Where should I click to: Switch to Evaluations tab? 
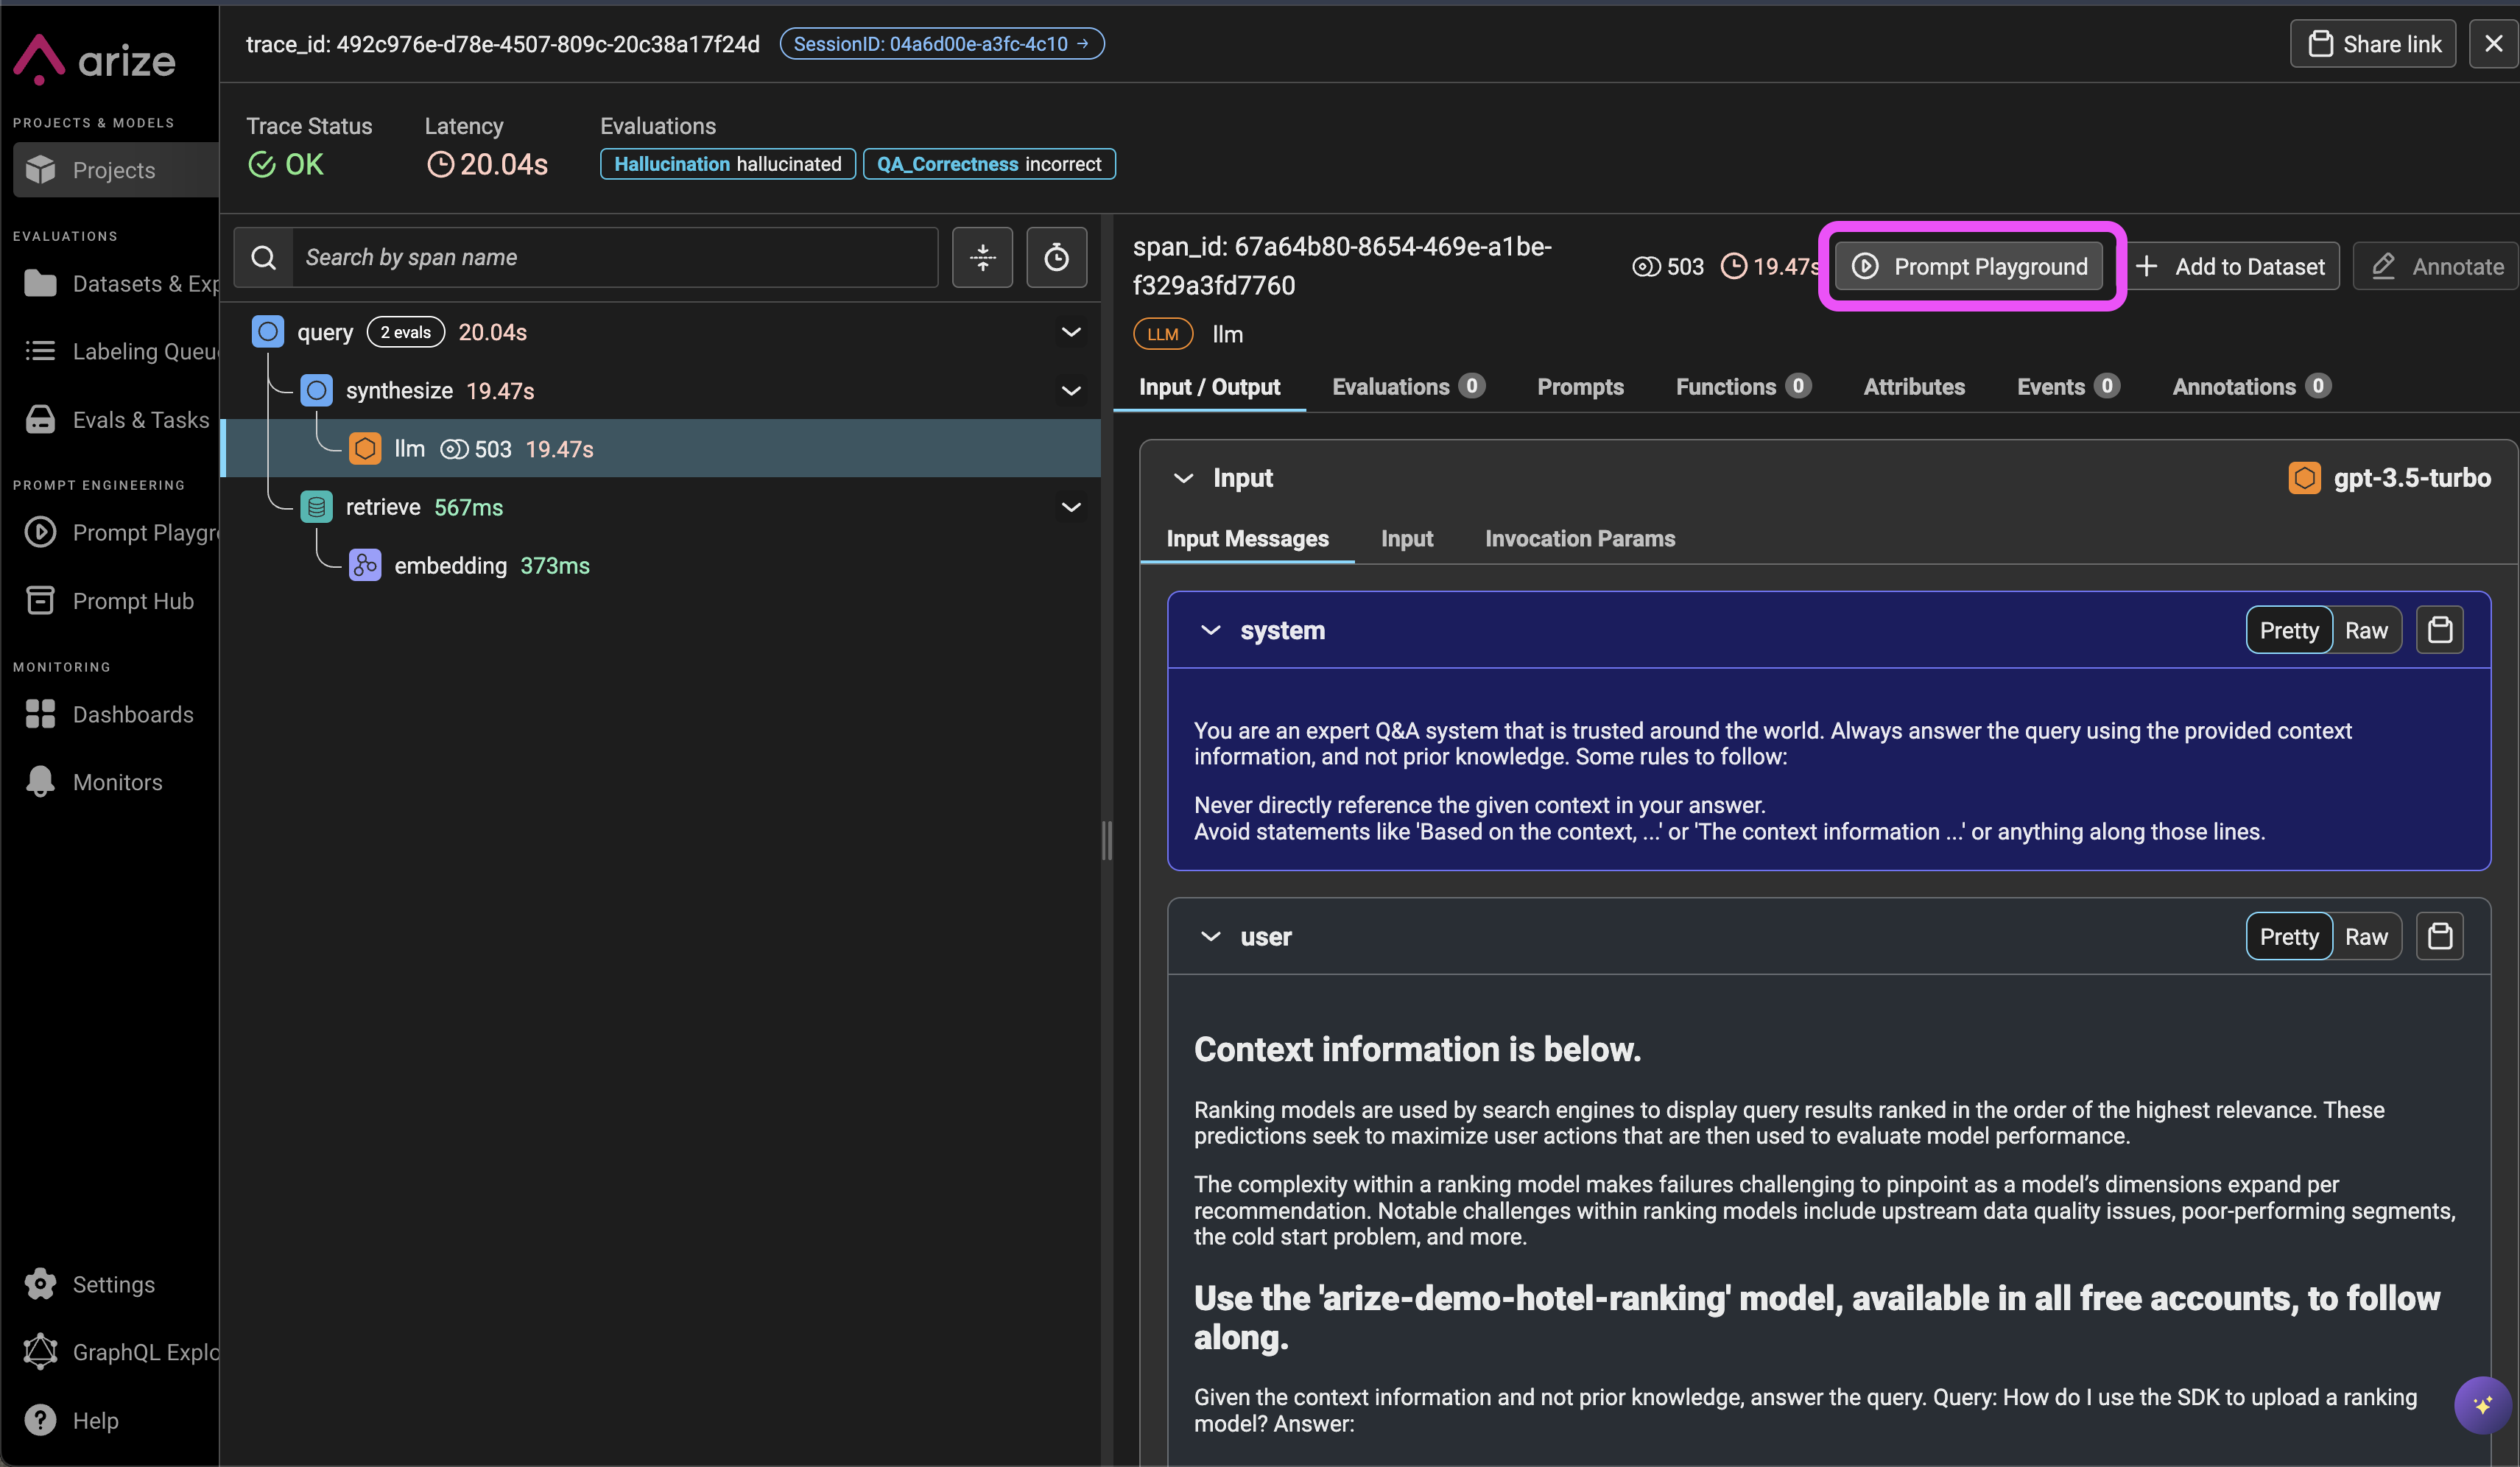click(1408, 387)
